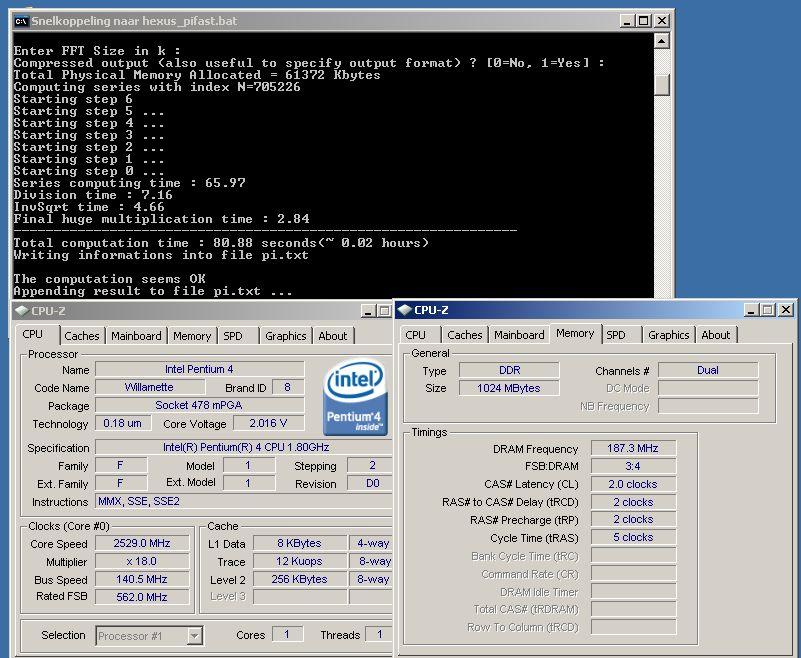
Task: Click the Cycle Time (tRAS) value '5 clocks'
Action: pos(633,537)
